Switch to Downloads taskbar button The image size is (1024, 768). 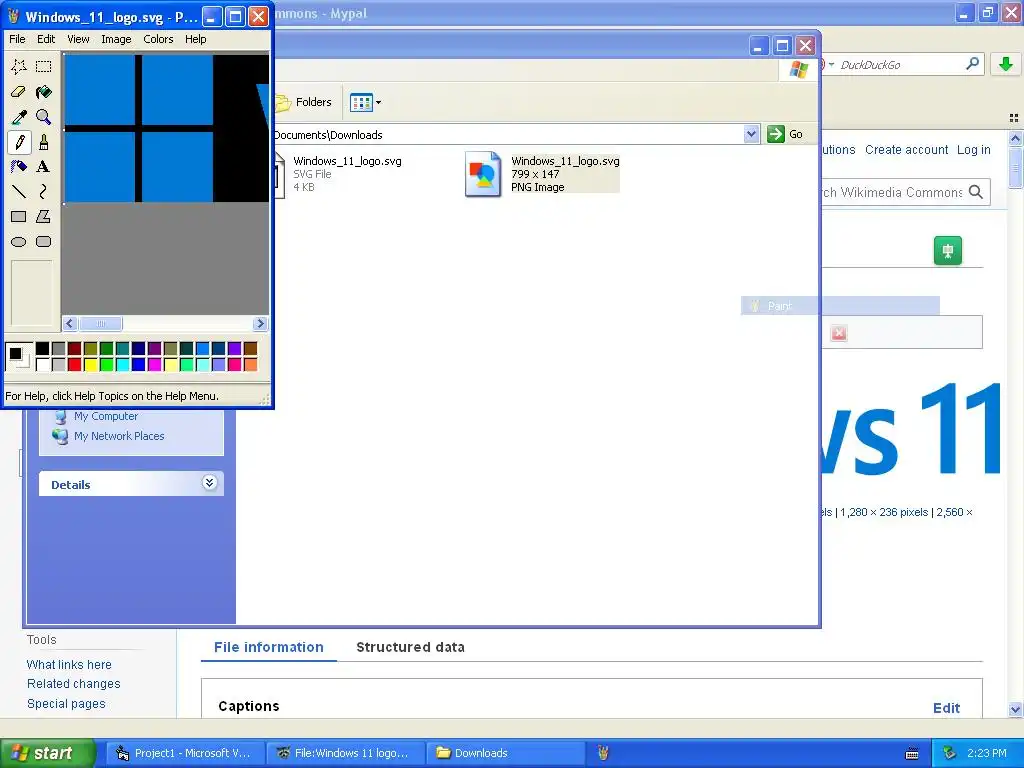tap(505, 753)
